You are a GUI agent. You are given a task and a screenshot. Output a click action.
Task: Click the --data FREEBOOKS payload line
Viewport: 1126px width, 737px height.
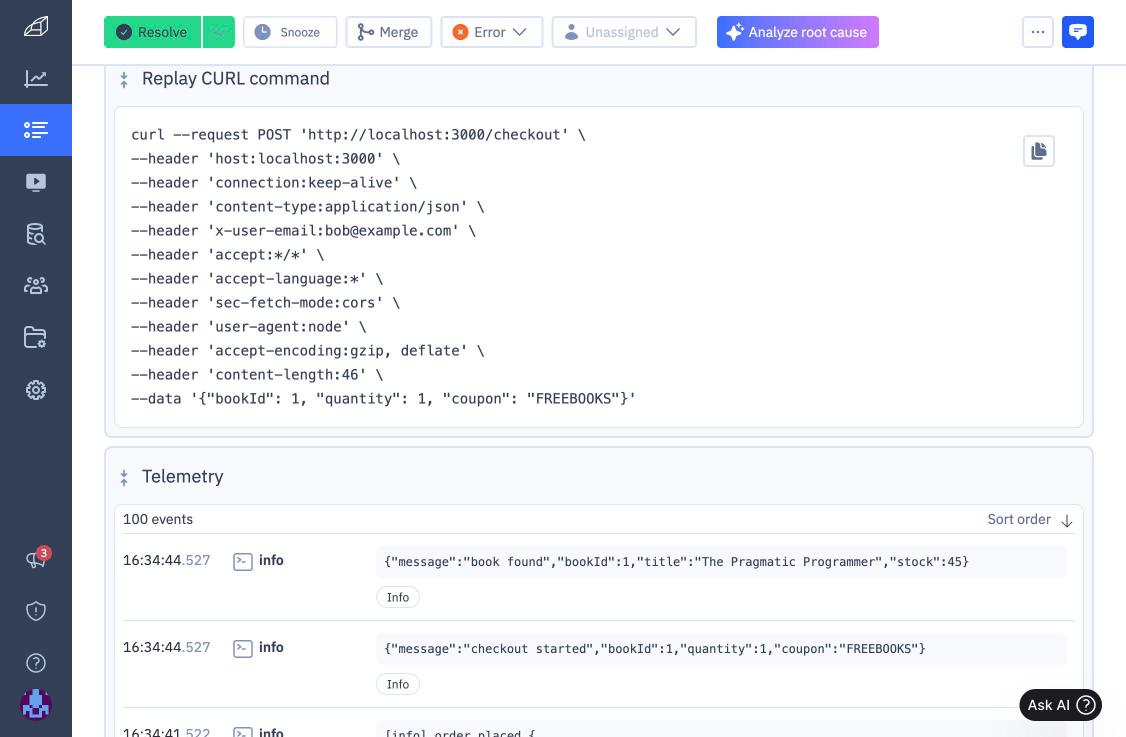tap(383, 399)
